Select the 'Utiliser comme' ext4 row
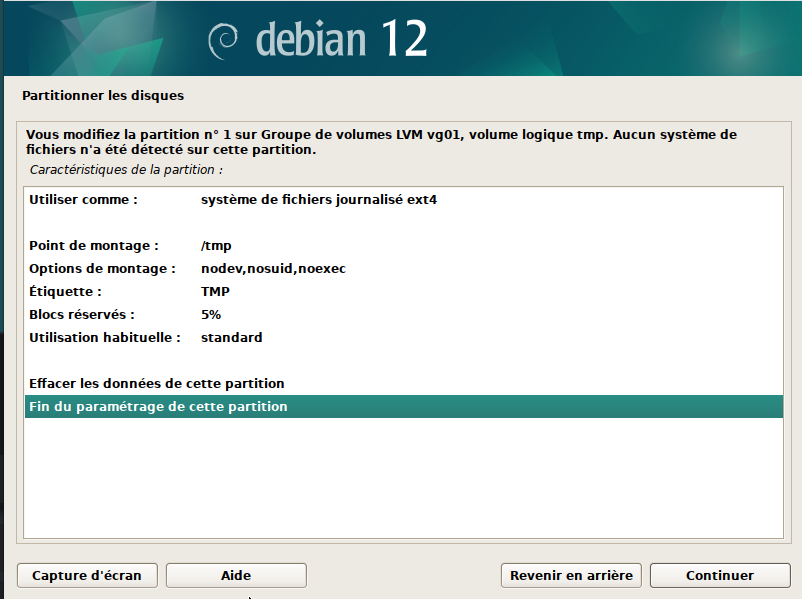The image size is (802, 599). [404, 199]
